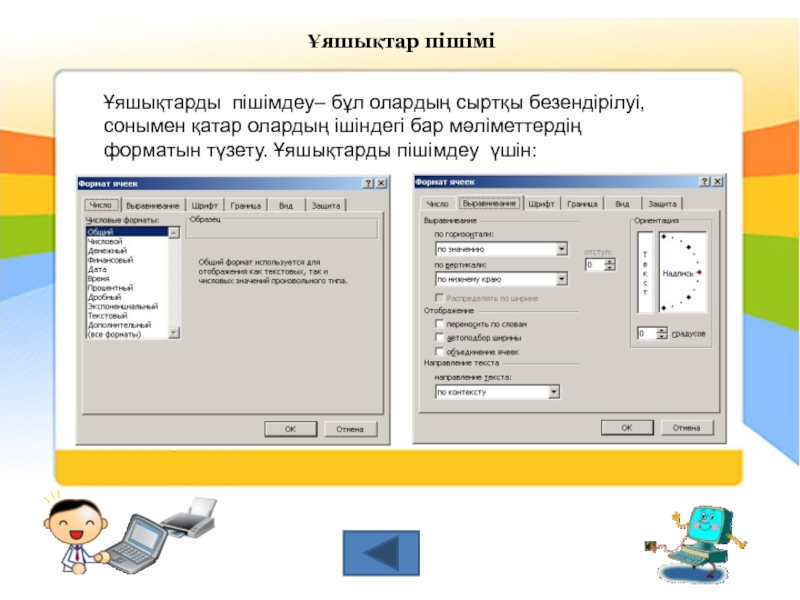Click the отступ spinner arrows

pyautogui.click(x=610, y=265)
